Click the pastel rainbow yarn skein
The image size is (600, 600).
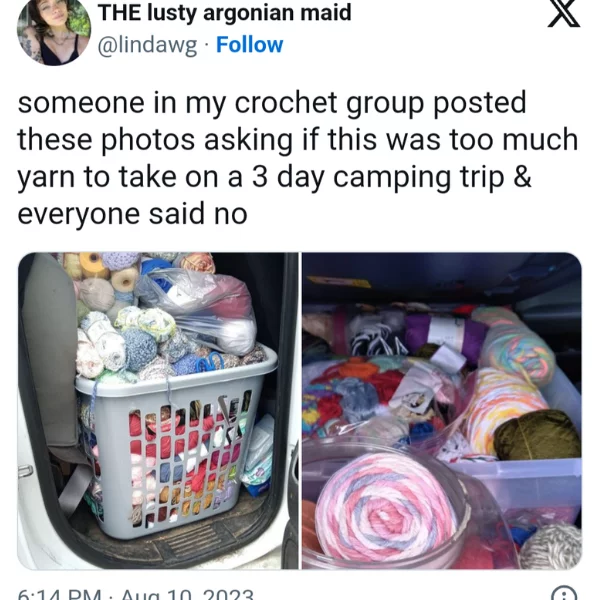pos(515,344)
